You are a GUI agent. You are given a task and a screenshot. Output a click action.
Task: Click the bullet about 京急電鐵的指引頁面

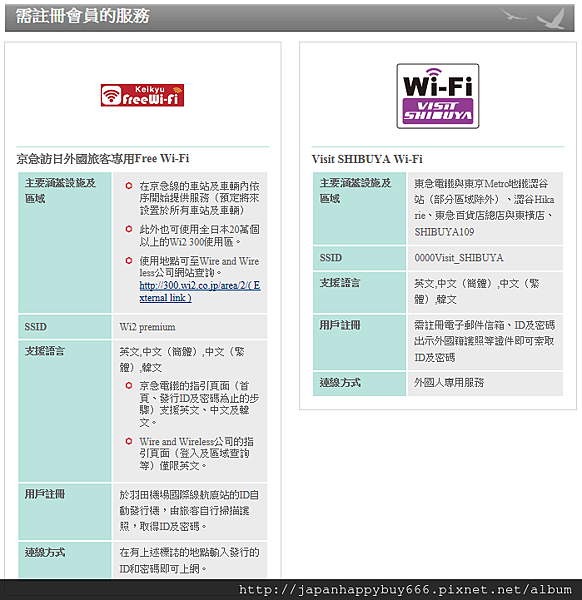pos(199,404)
